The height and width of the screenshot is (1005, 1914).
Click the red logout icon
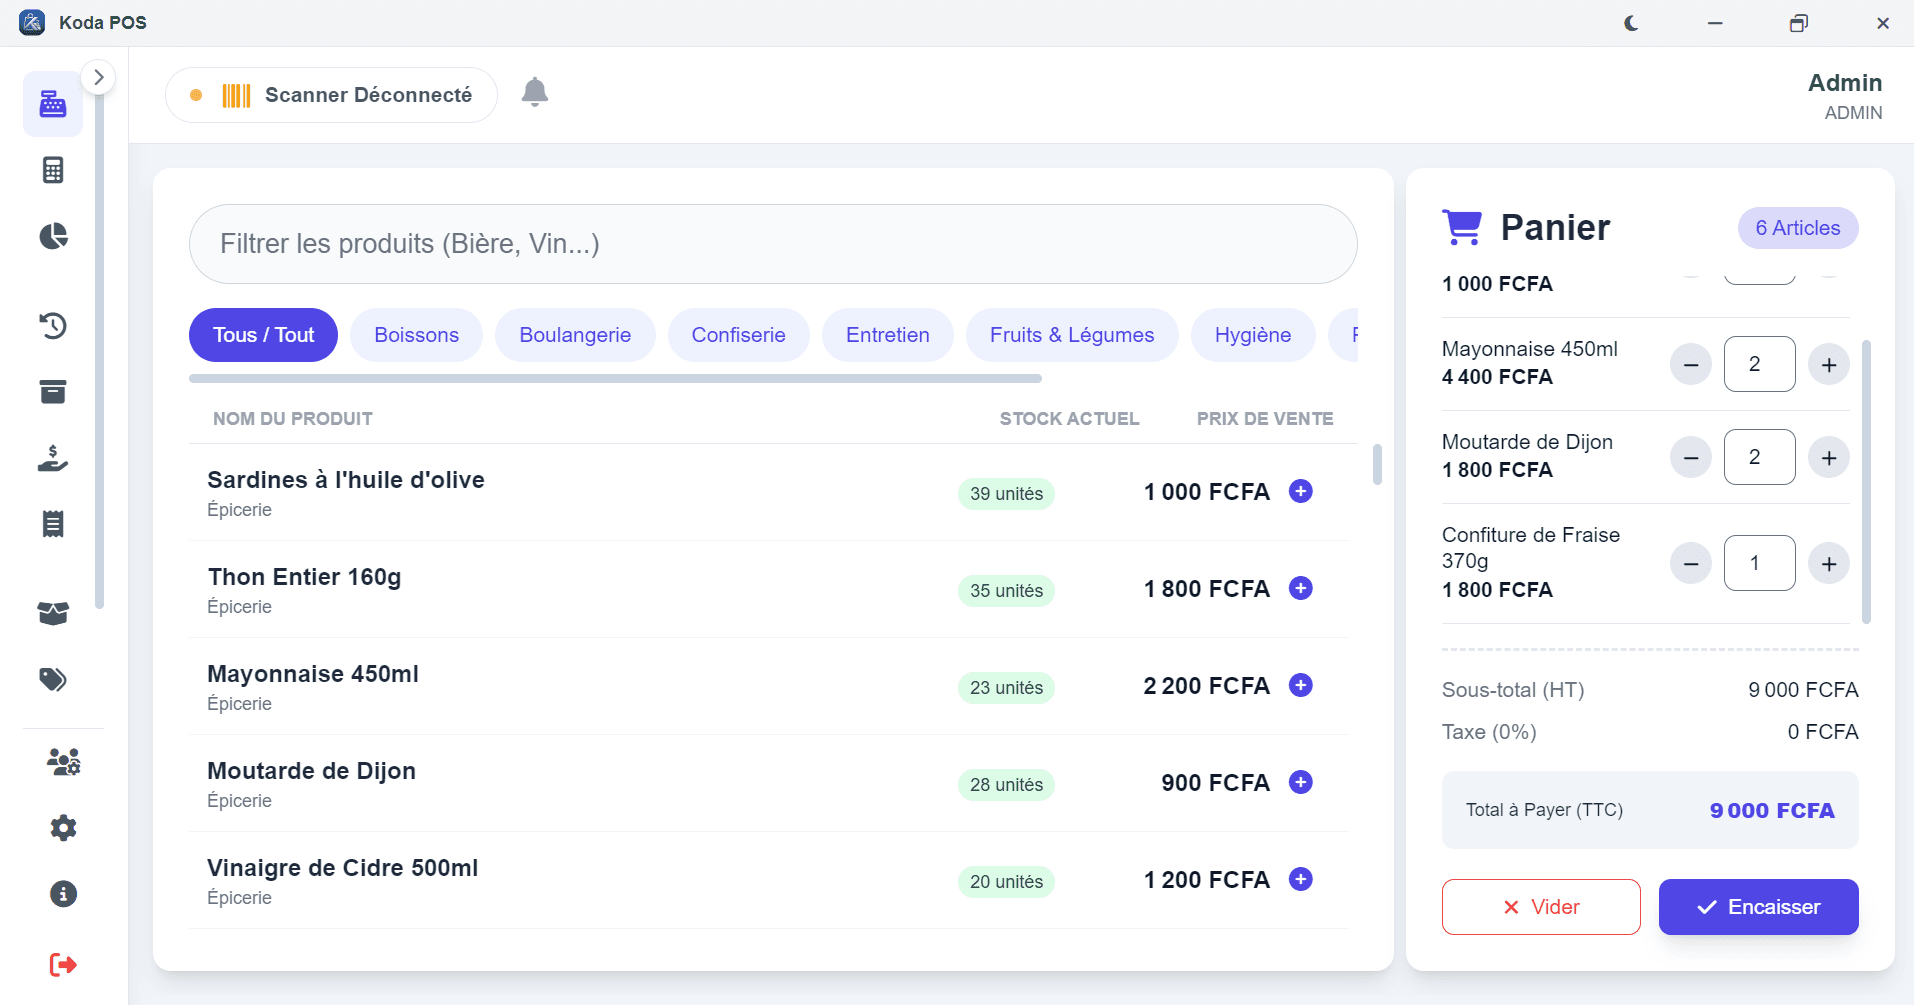point(63,965)
